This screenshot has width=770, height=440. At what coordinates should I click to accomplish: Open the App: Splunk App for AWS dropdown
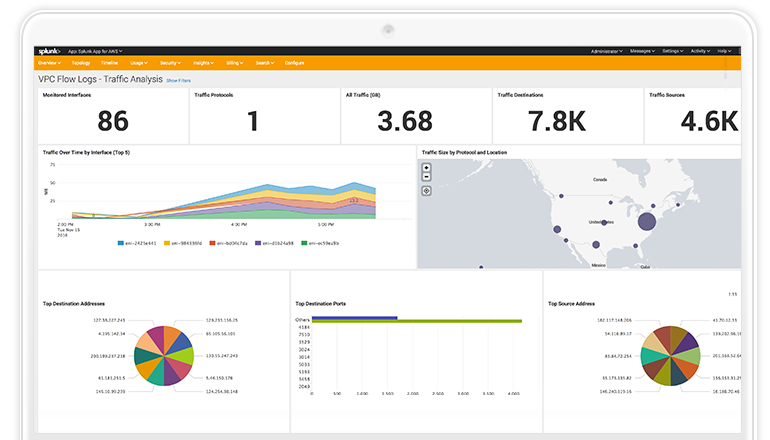click(95, 51)
